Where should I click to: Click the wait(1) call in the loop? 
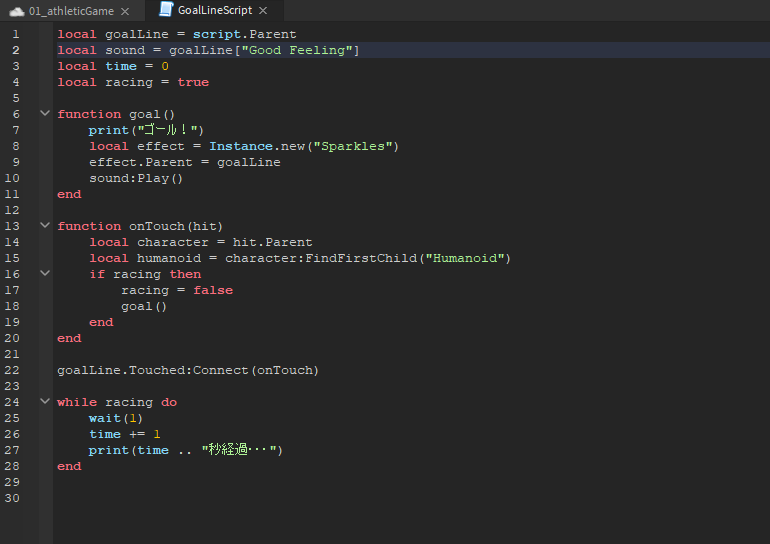click(116, 418)
